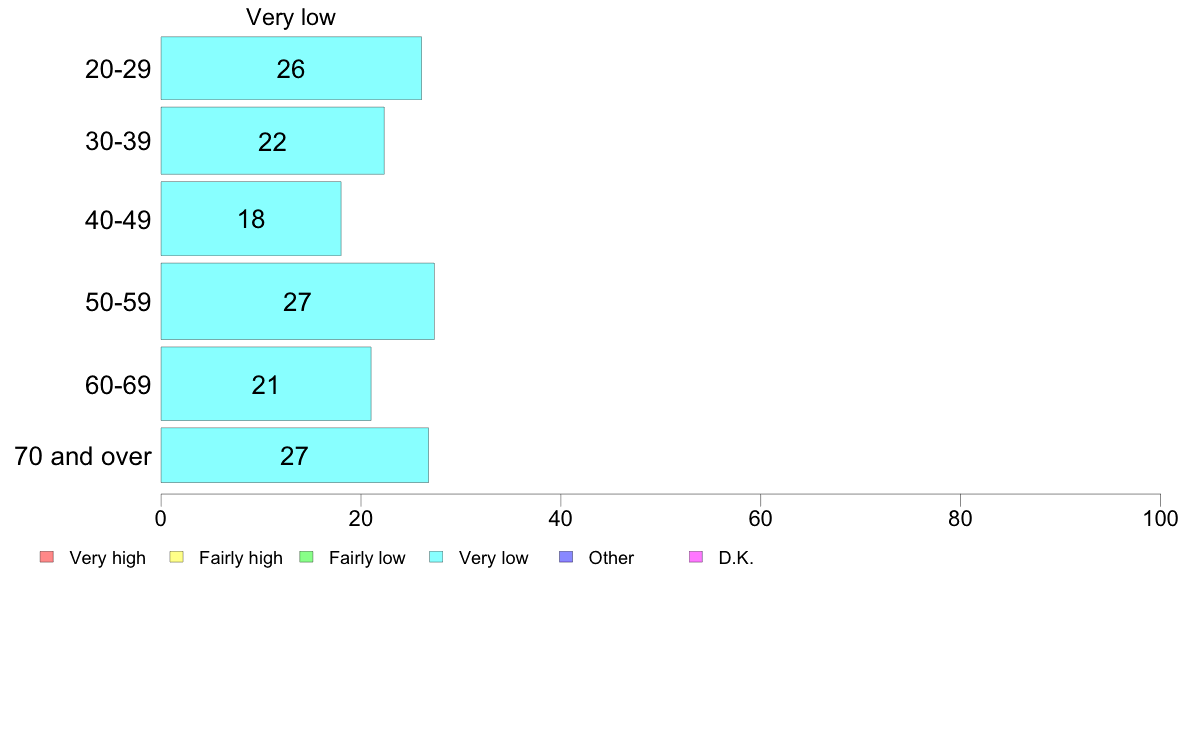
Task: Select the 30-39 bar showing 22
Action: pos(273,141)
